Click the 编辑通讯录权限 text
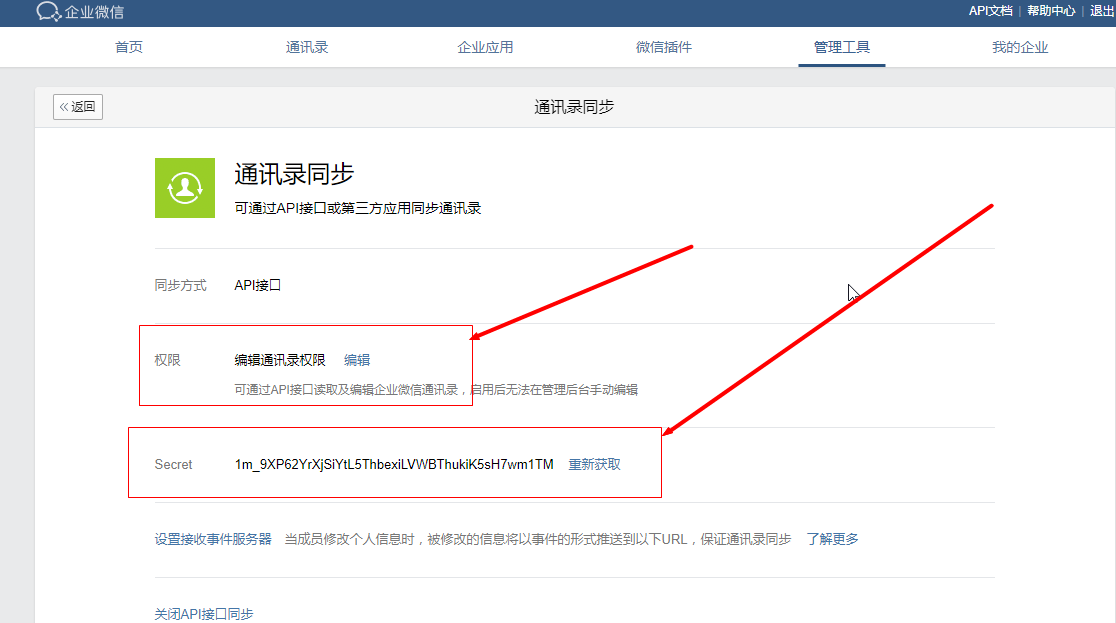1116x623 pixels. pyautogui.click(x=280, y=360)
